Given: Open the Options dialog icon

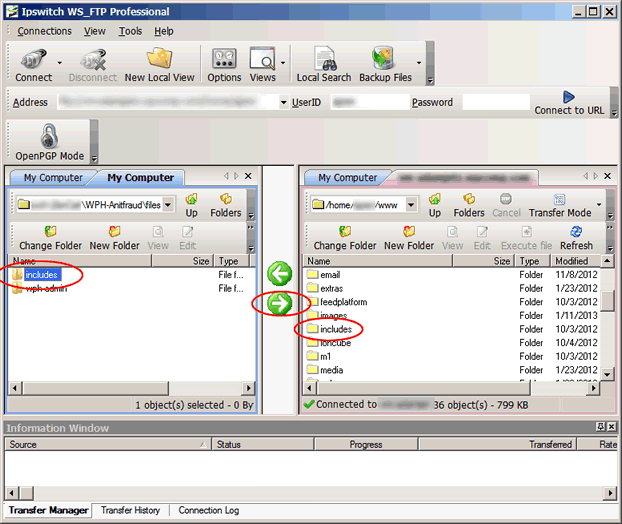Looking at the screenshot, I should coord(224,64).
